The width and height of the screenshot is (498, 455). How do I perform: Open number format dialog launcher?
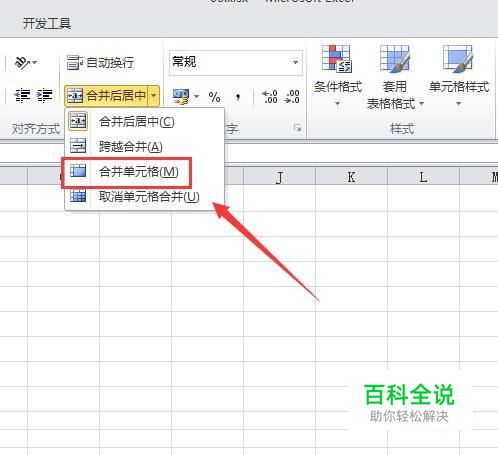(297, 128)
